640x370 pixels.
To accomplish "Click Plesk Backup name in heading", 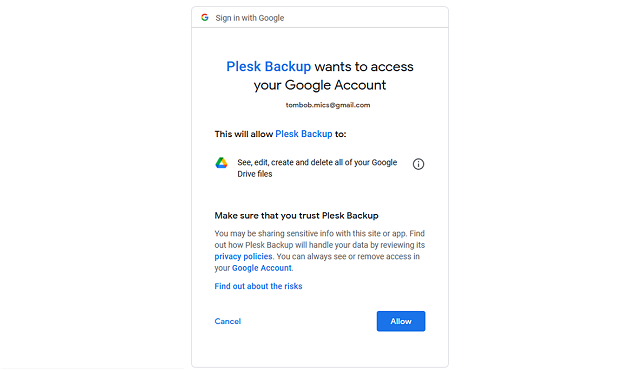I will 269,66.
